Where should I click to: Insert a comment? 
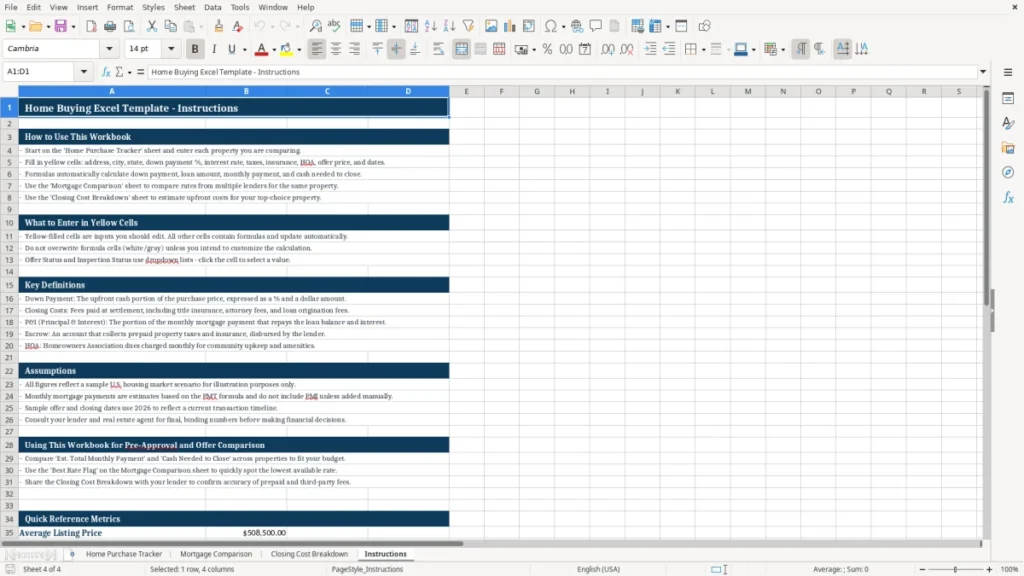click(x=596, y=26)
